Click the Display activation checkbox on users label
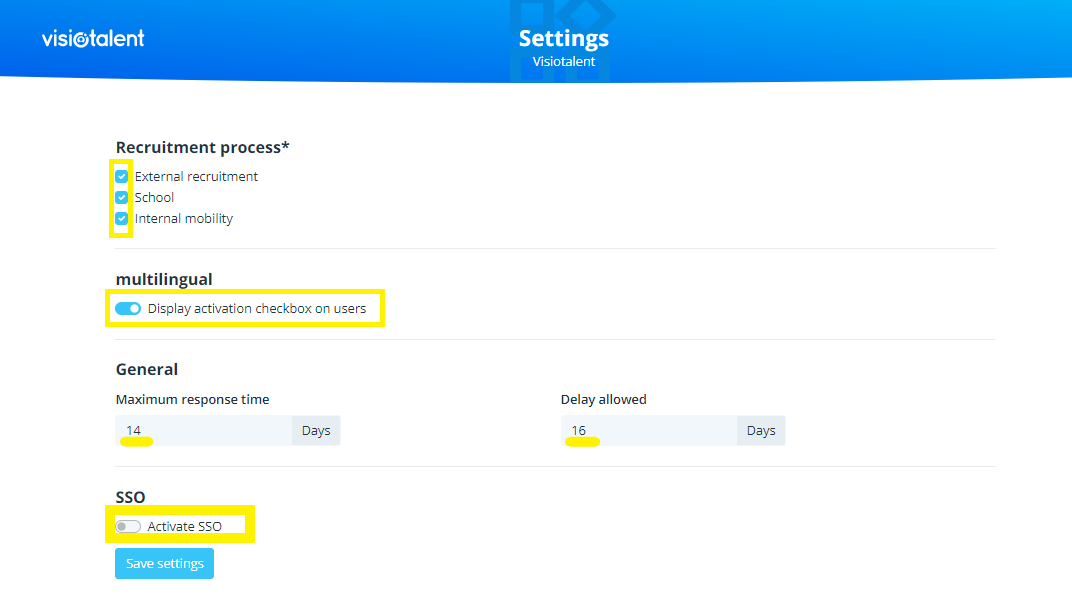Viewport: 1072px width, 605px height. [257, 309]
